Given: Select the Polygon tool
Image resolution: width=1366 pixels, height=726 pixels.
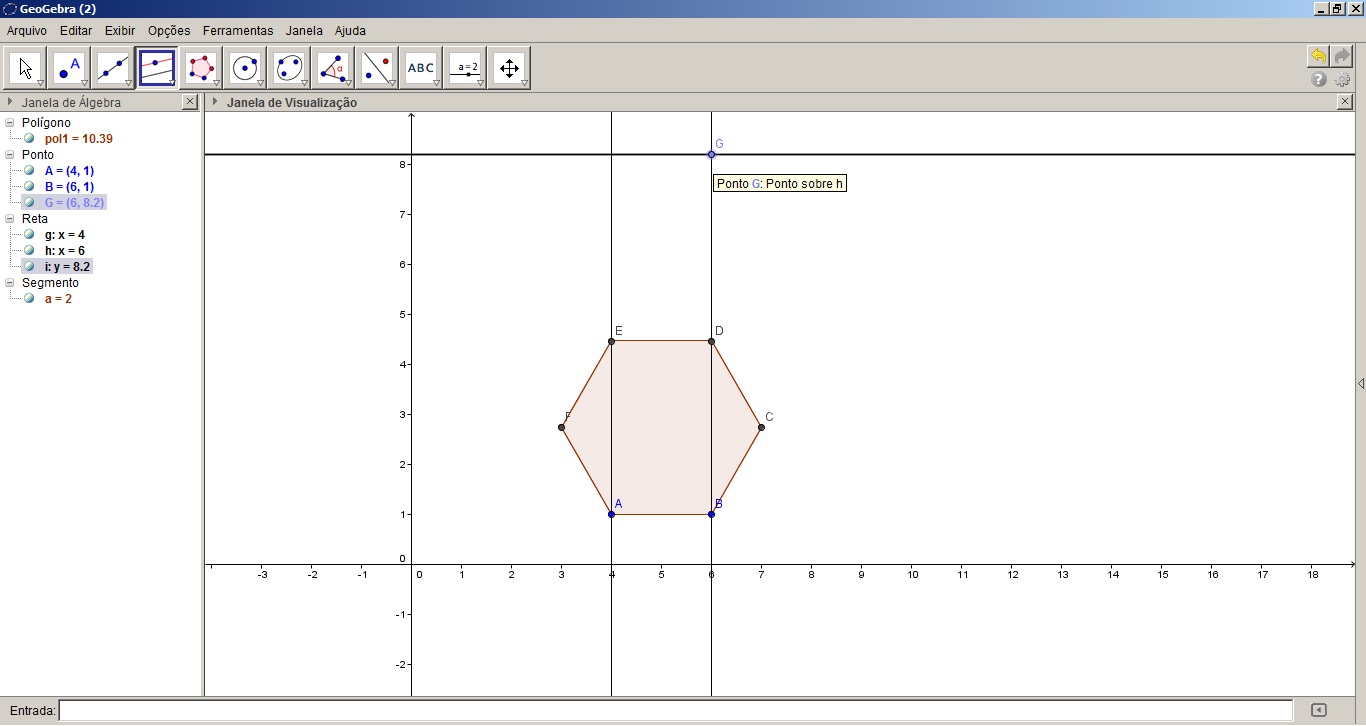Looking at the screenshot, I should click(x=201, y=68).
